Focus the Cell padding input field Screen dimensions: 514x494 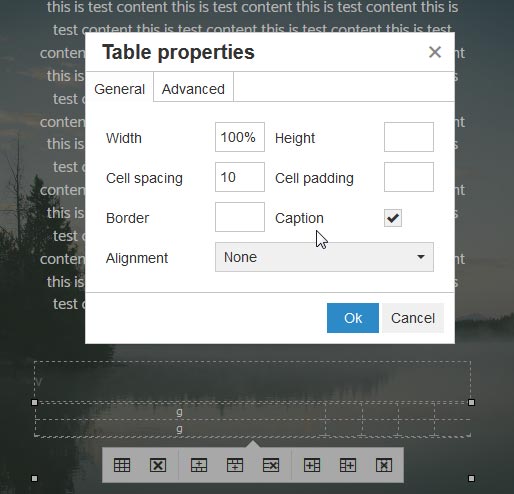pyautogui.click(x=409, y=177)
